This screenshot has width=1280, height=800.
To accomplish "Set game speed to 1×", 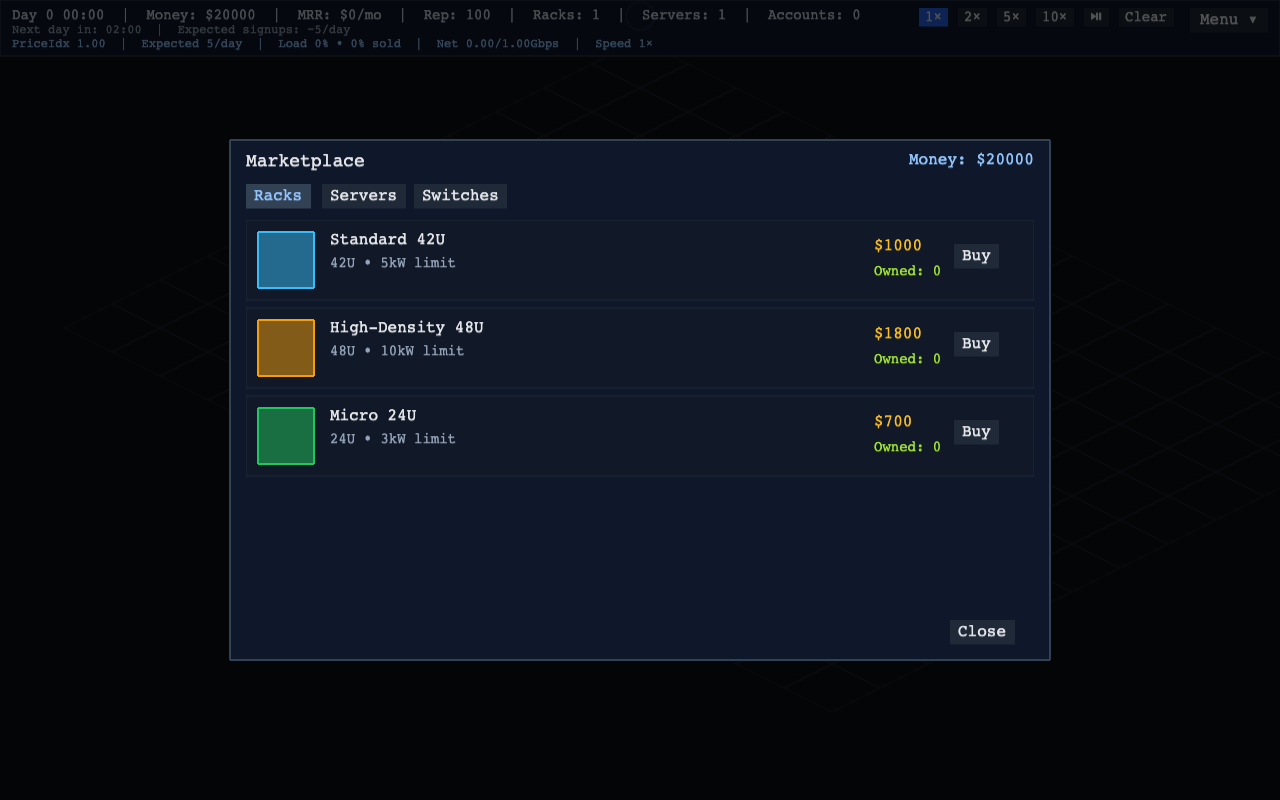I will tap(933, 17).
